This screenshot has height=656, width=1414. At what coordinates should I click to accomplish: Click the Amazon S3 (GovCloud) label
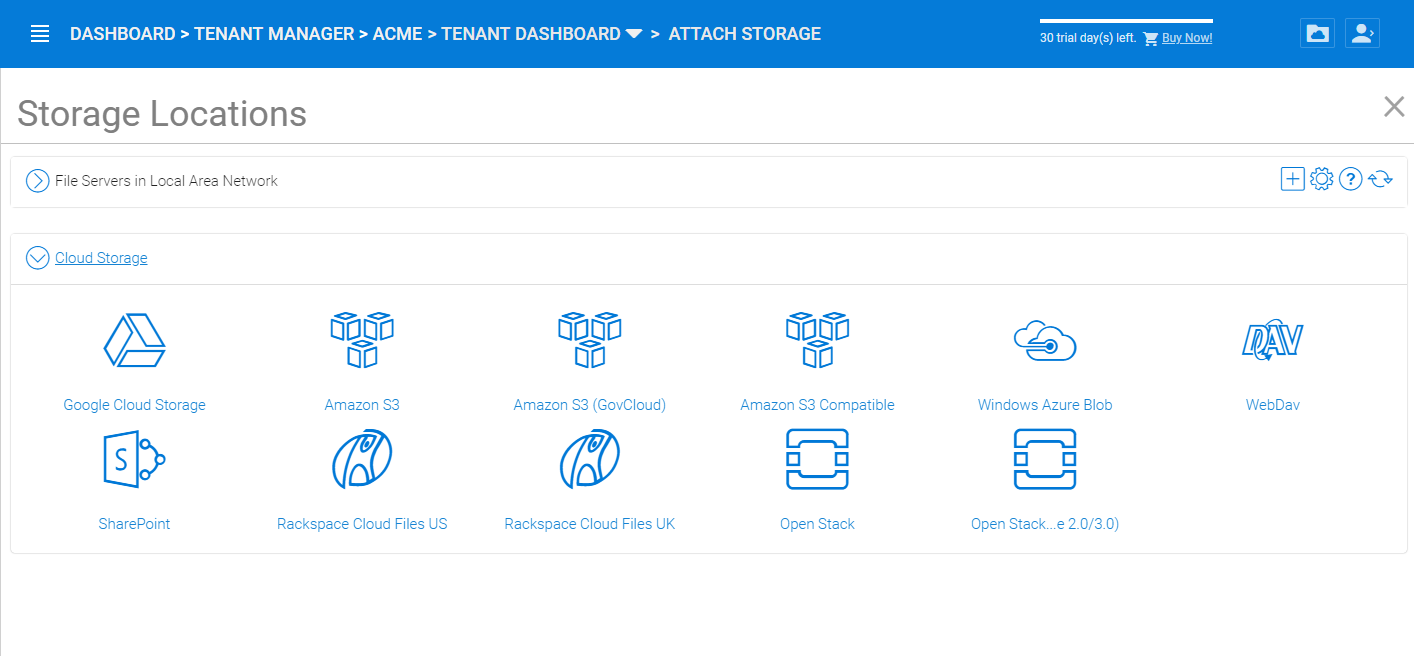pos(590,405)
